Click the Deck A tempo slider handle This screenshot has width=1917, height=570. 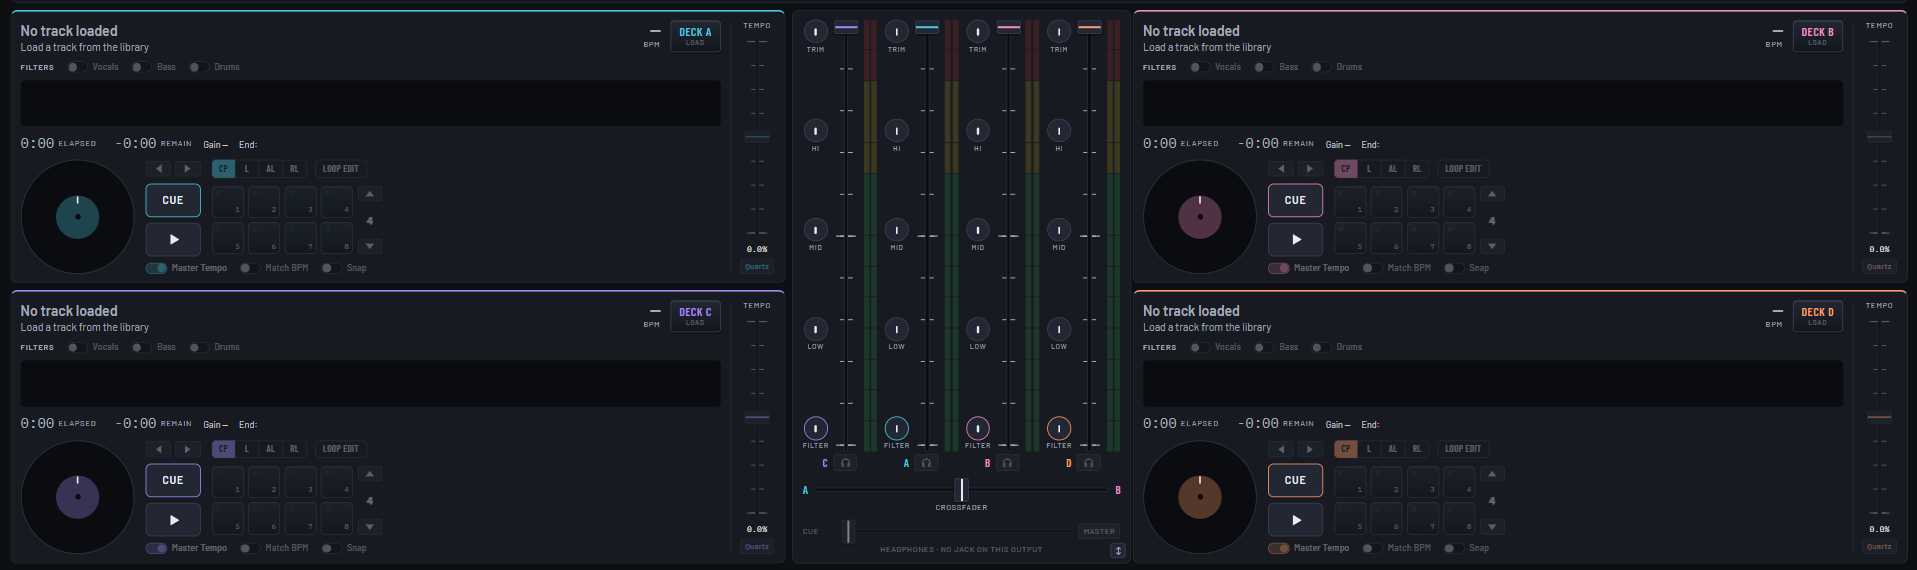coord(757,137)
